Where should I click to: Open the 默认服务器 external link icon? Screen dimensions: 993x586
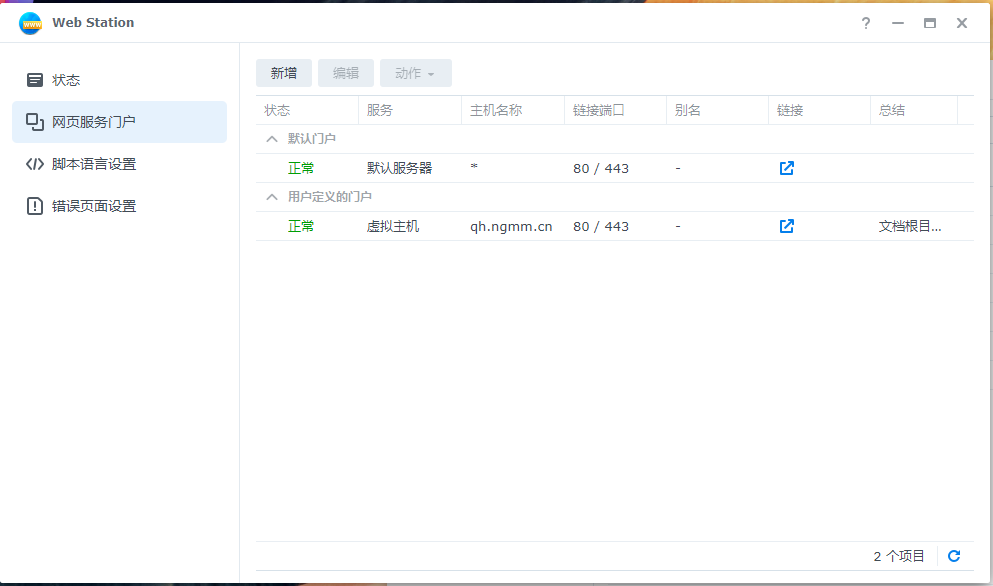click(786, 168)
